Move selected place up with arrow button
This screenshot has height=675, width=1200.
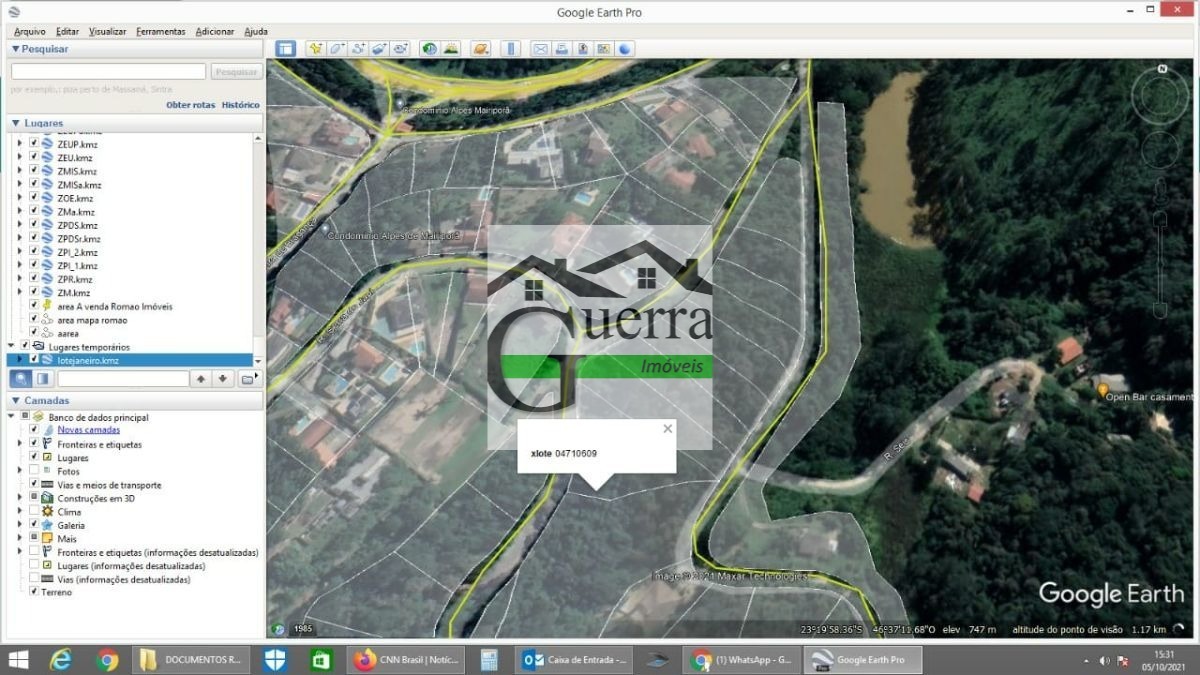coord(201,378)
